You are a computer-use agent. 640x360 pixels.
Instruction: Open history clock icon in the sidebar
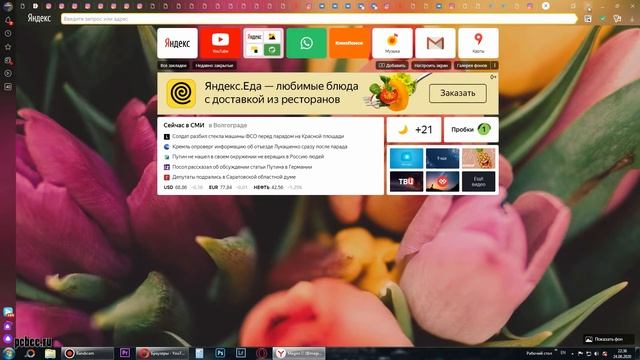[8, 33]
